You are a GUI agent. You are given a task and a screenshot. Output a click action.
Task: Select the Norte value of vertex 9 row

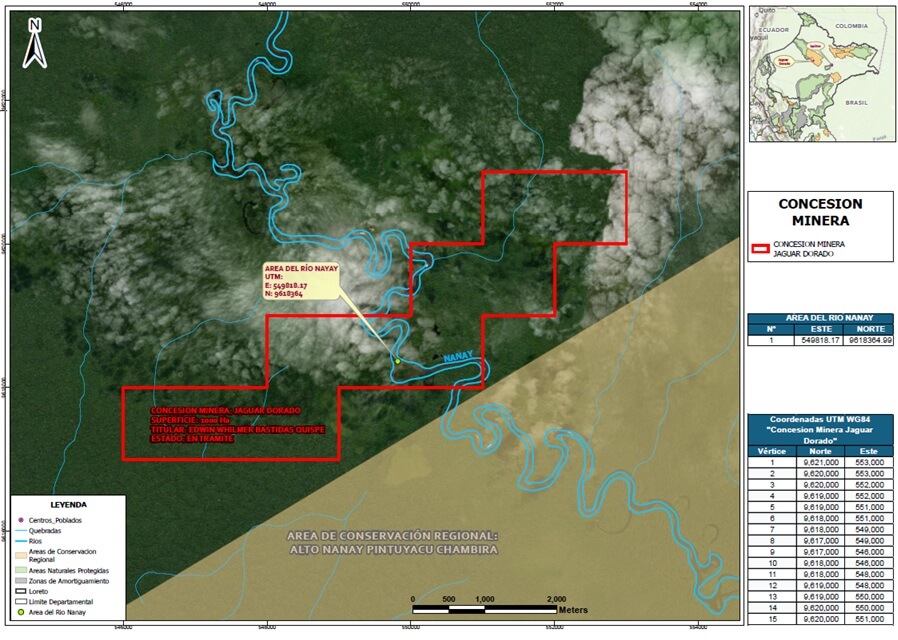820,552
